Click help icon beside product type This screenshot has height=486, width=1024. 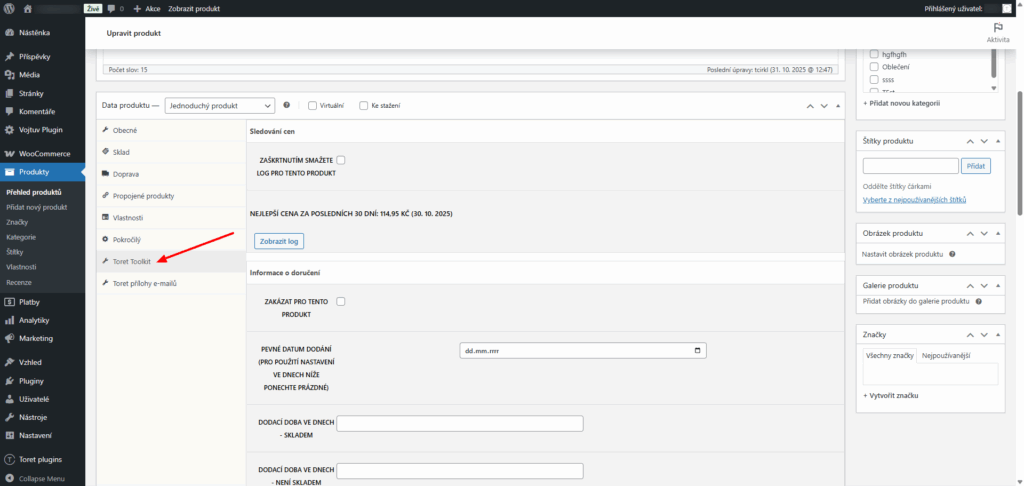286,105
